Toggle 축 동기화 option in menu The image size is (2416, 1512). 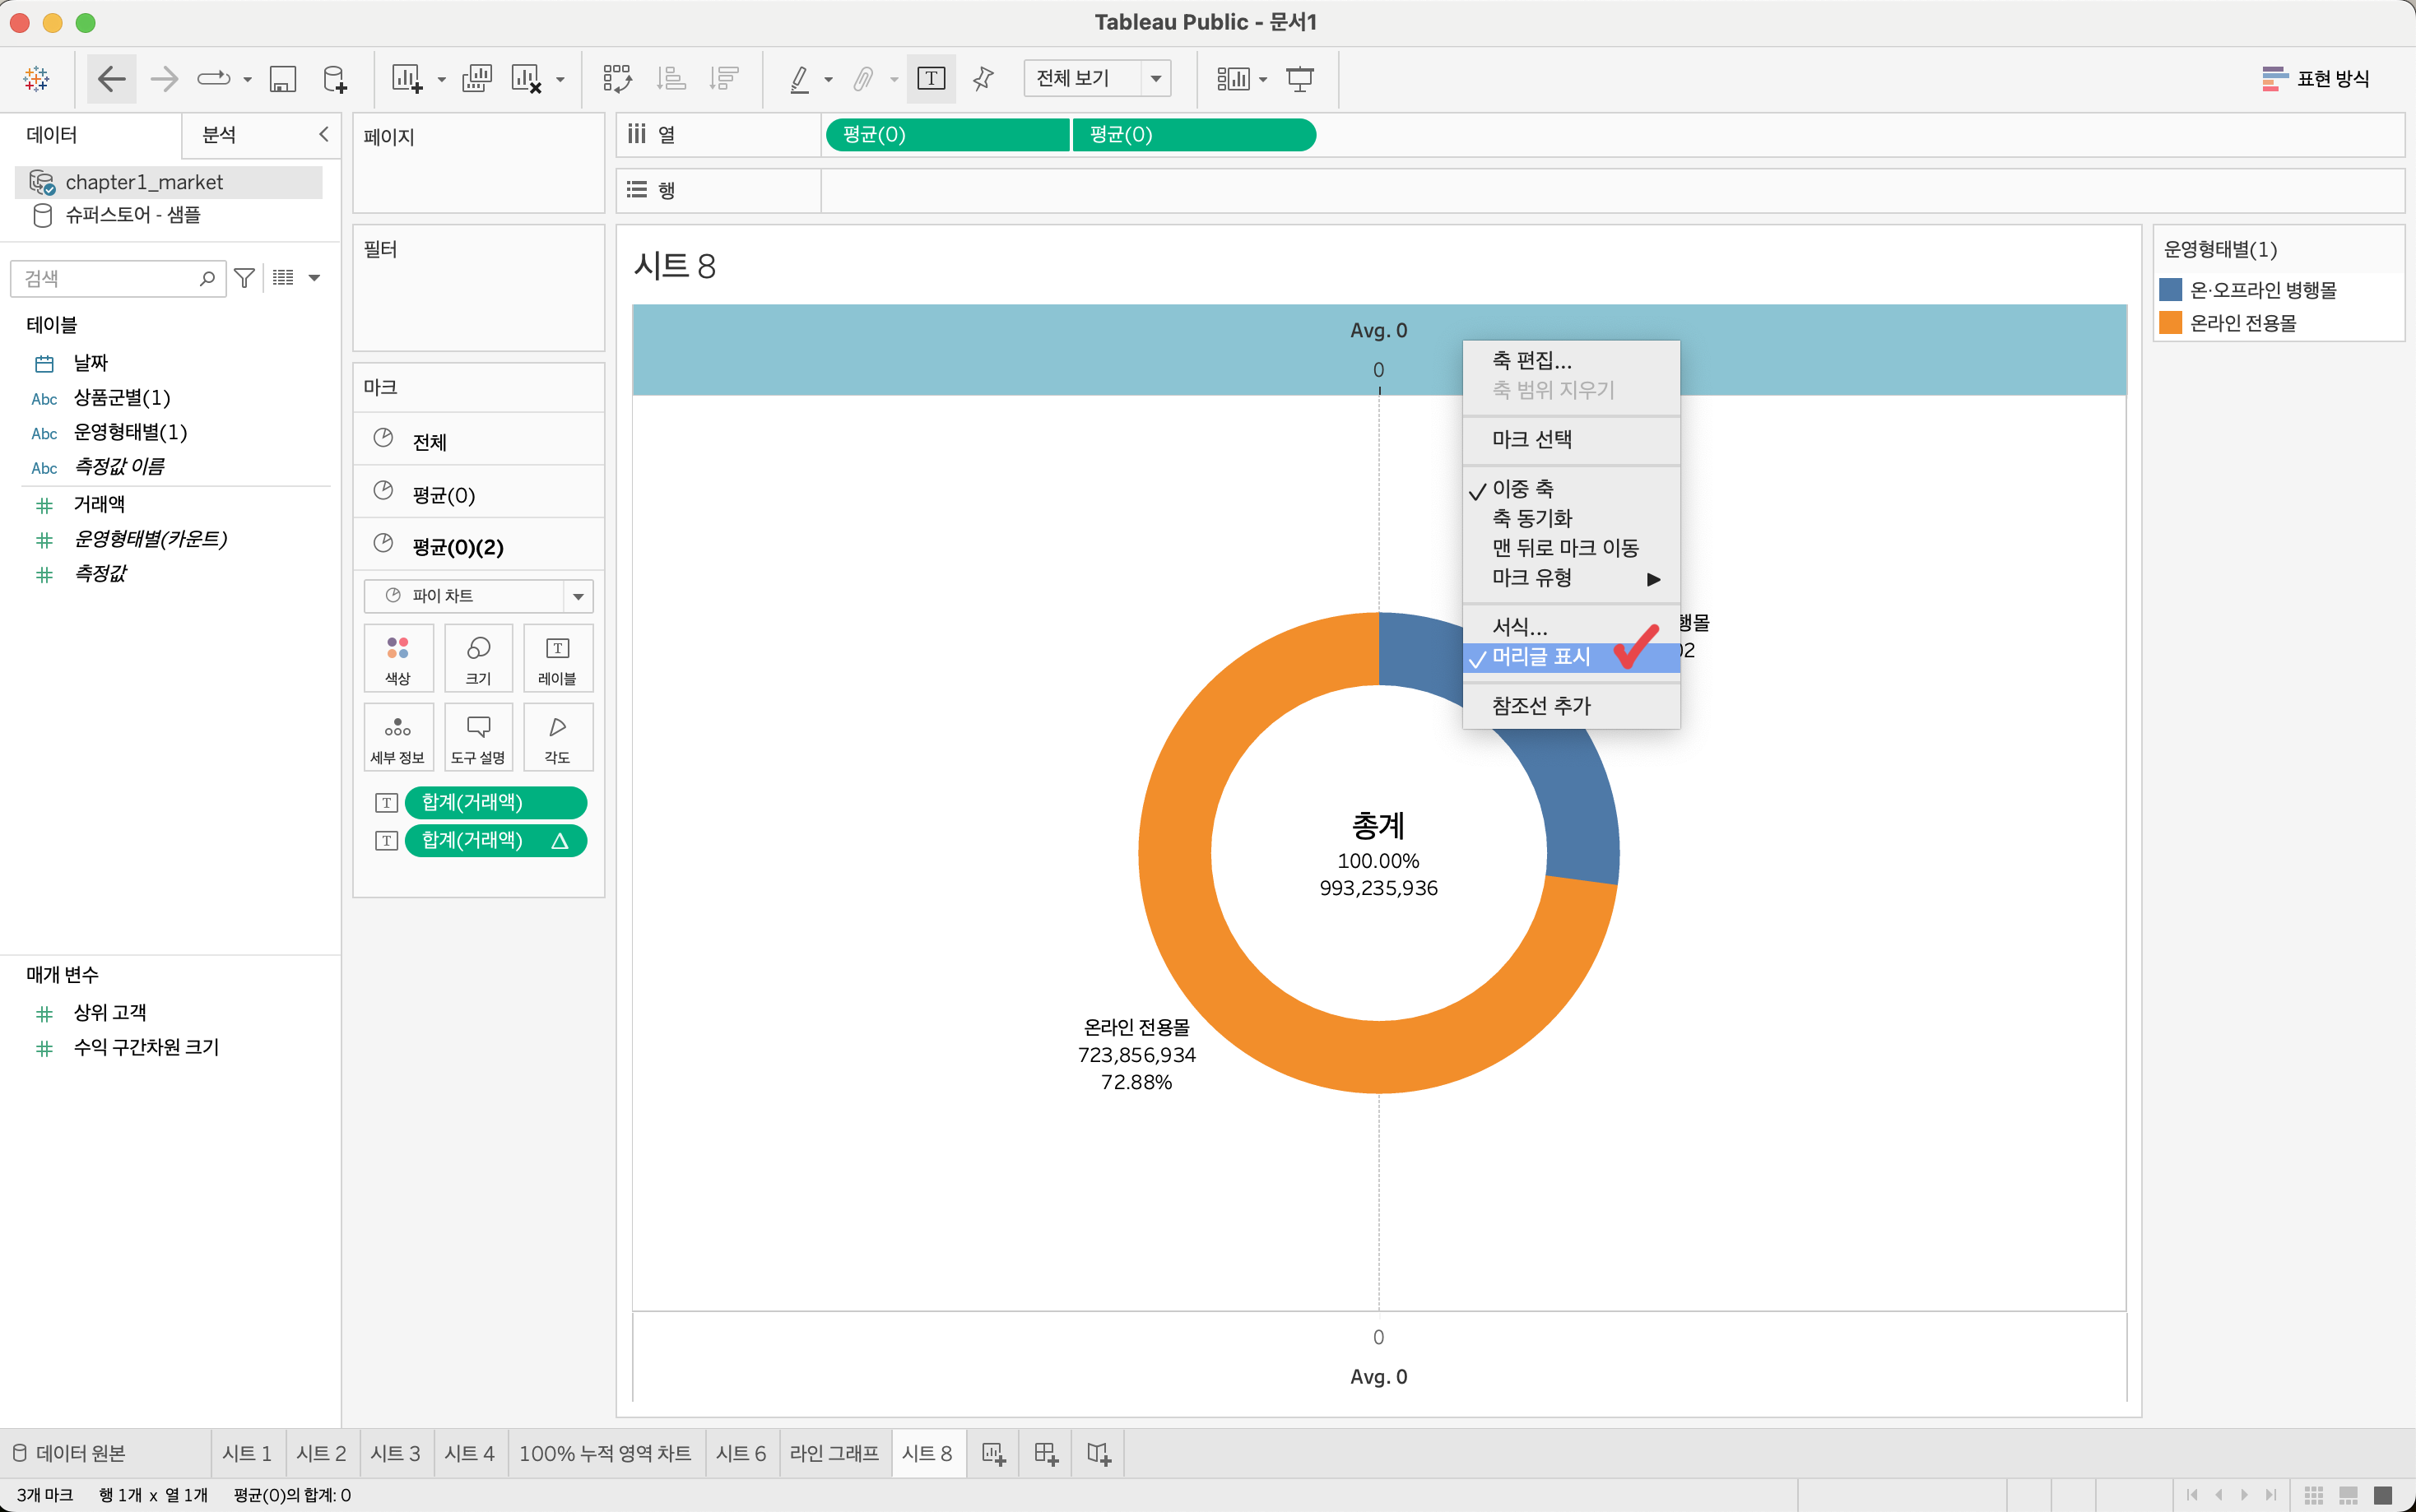(1532, 518)
